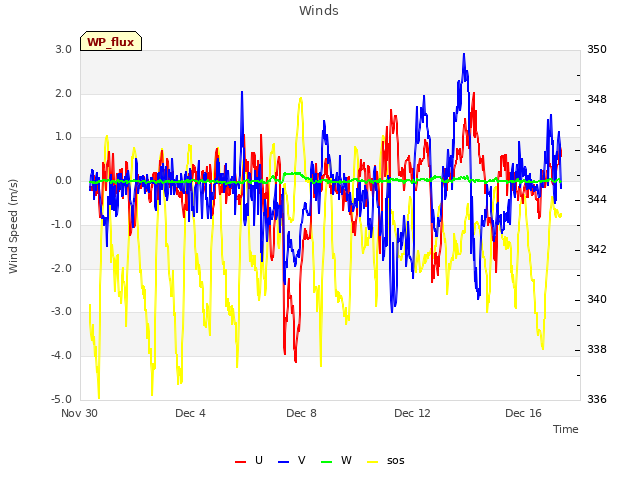The image size is (640, 480).
Task: Click the blue V peak near 3.0
Action: [x=464, y=54]
